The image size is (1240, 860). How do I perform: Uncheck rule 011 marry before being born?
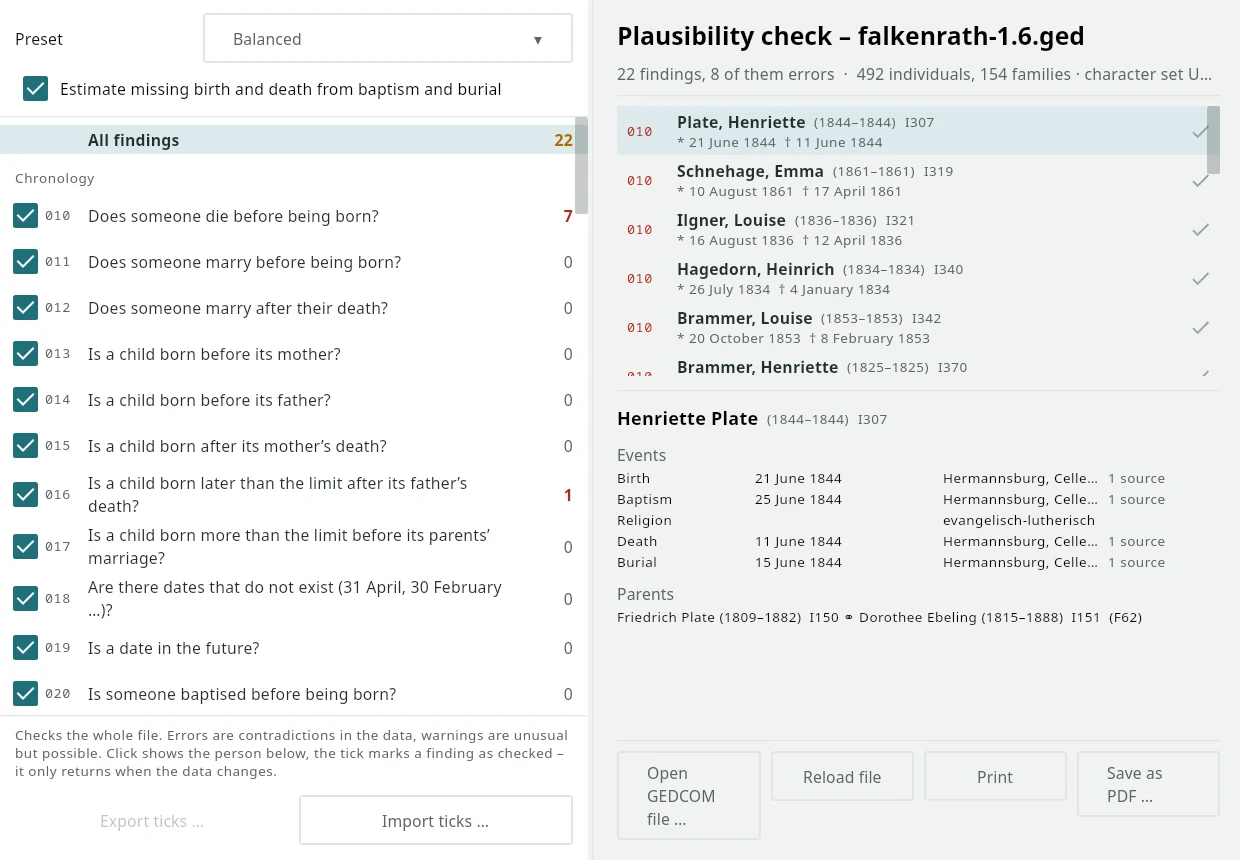pyautogui.click(x=26, y=261)
